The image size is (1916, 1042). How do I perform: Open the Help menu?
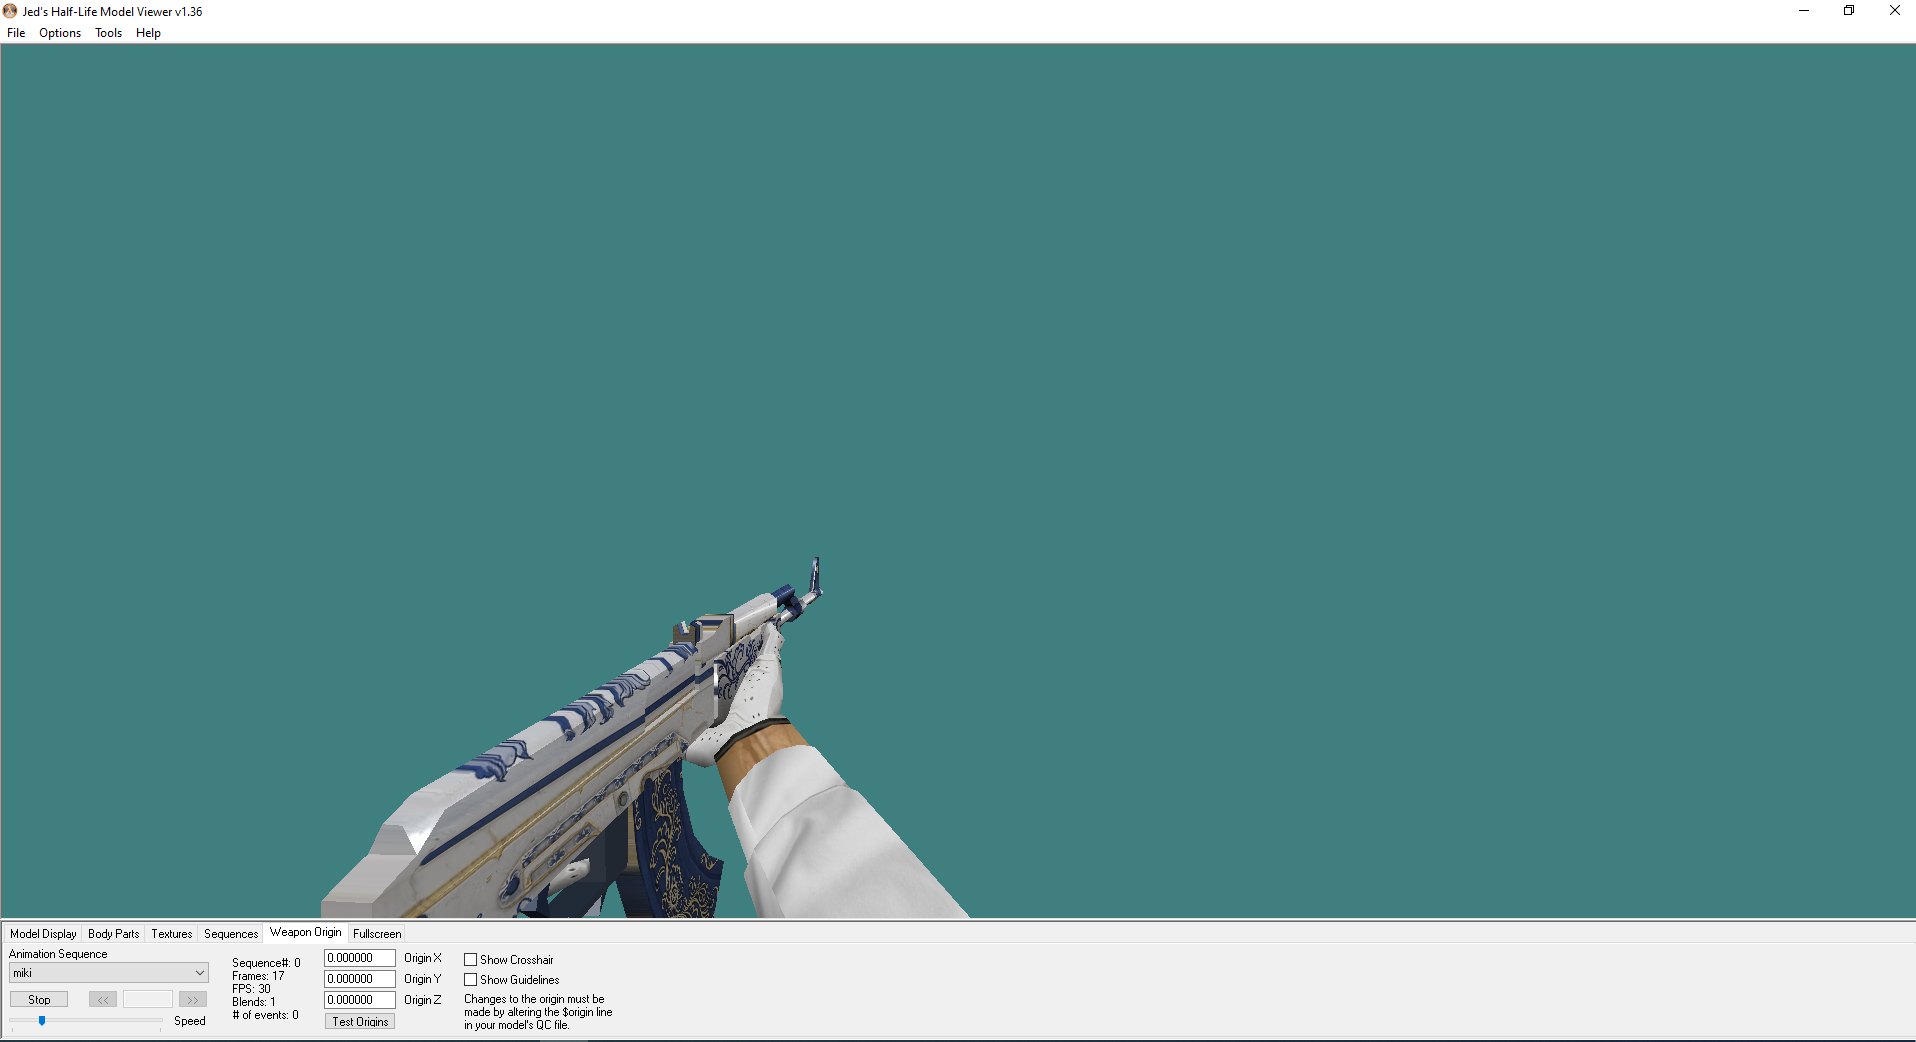tap(148, 33)
